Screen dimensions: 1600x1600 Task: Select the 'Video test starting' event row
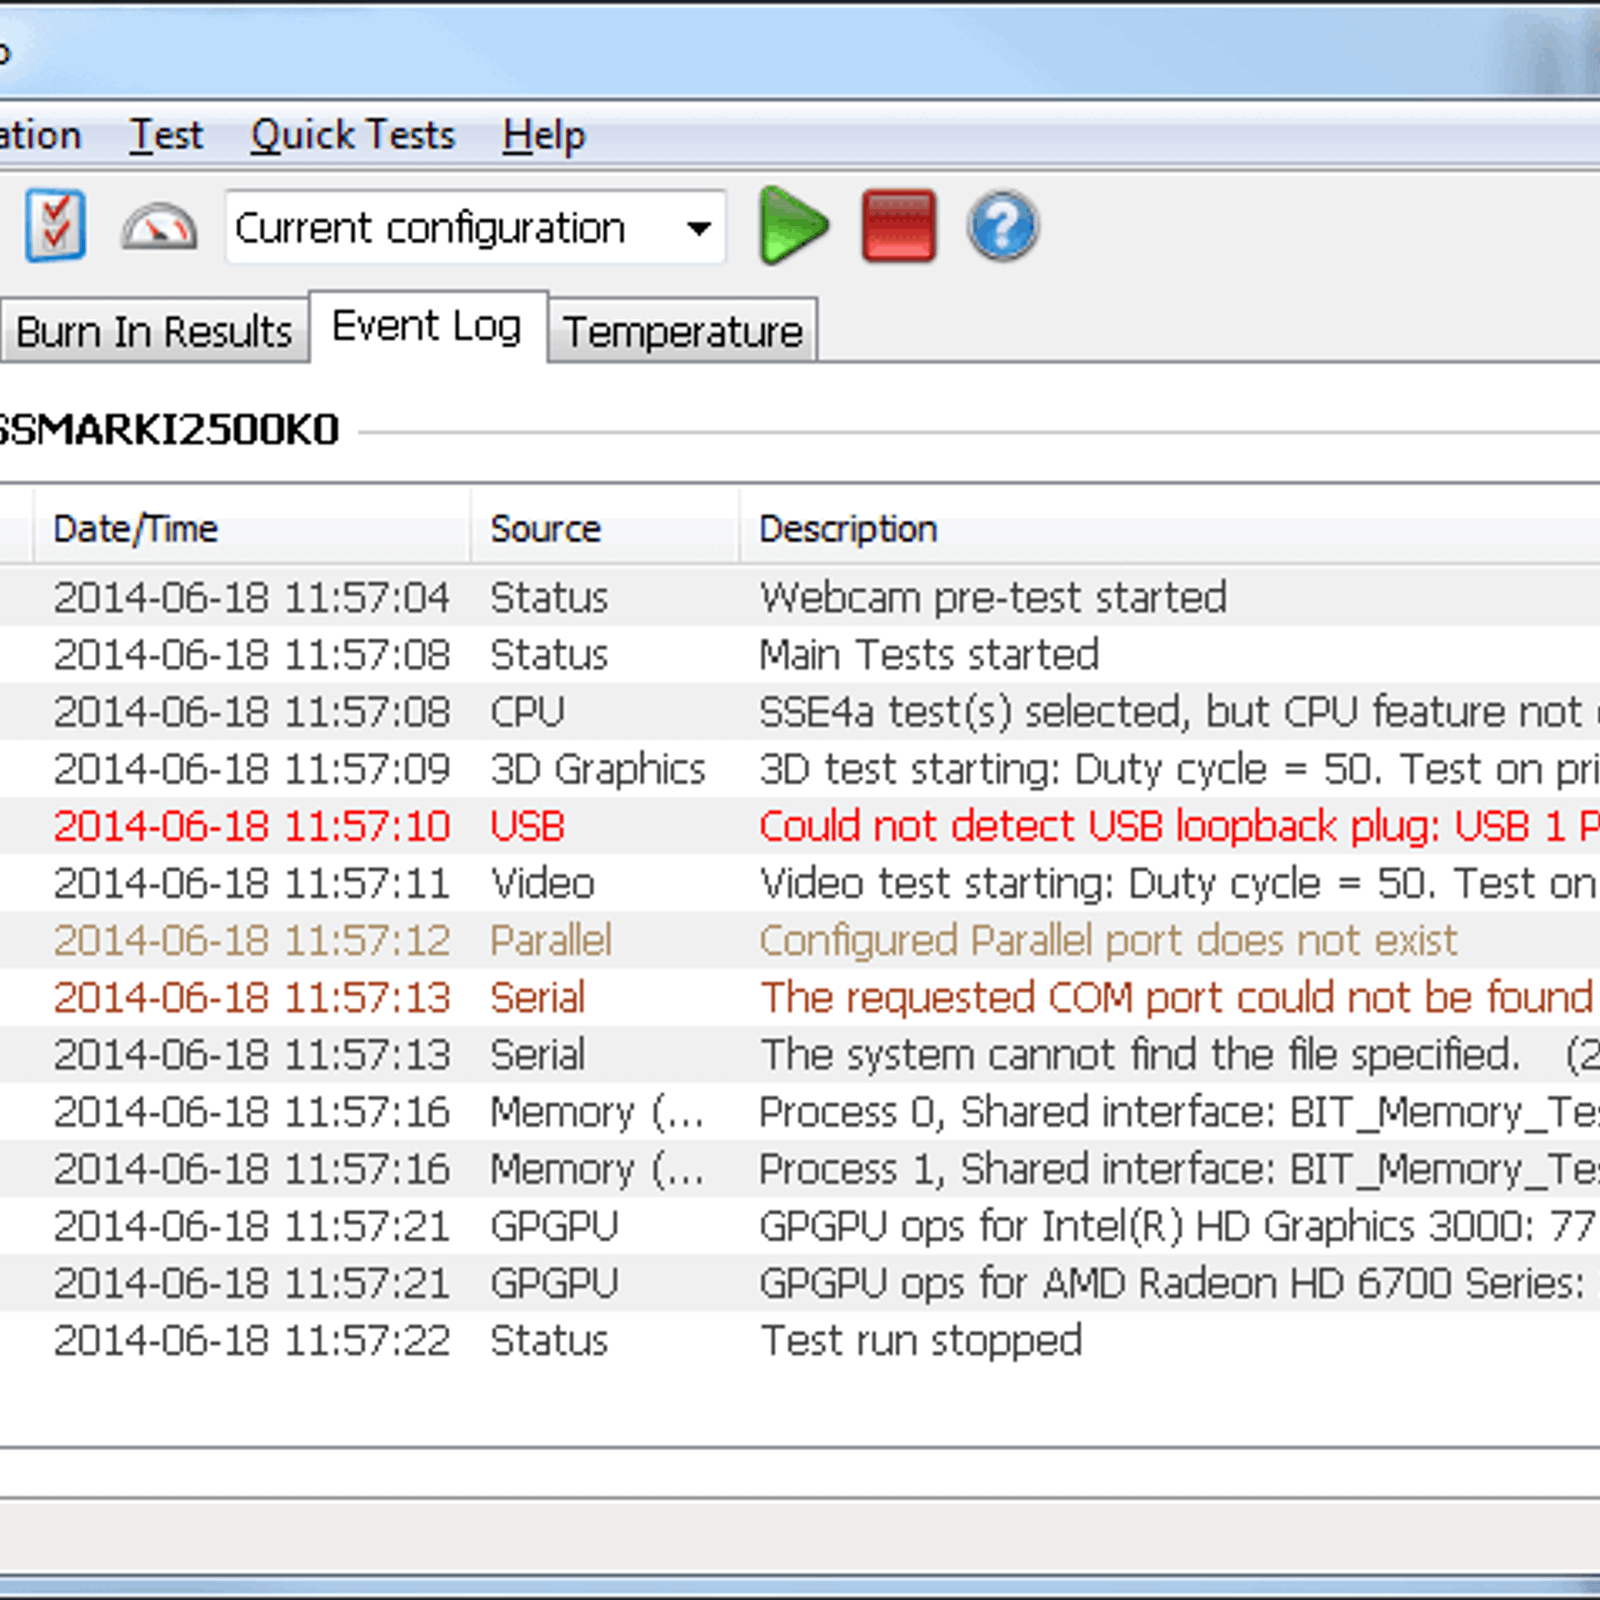(x=800, y=883)
